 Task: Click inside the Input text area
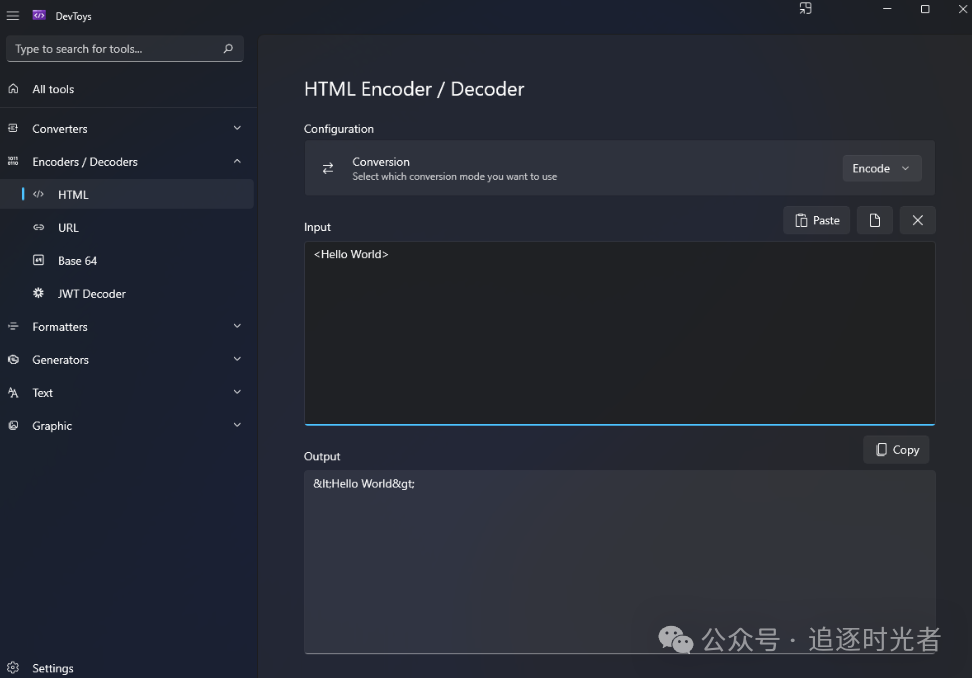[620, 333]
